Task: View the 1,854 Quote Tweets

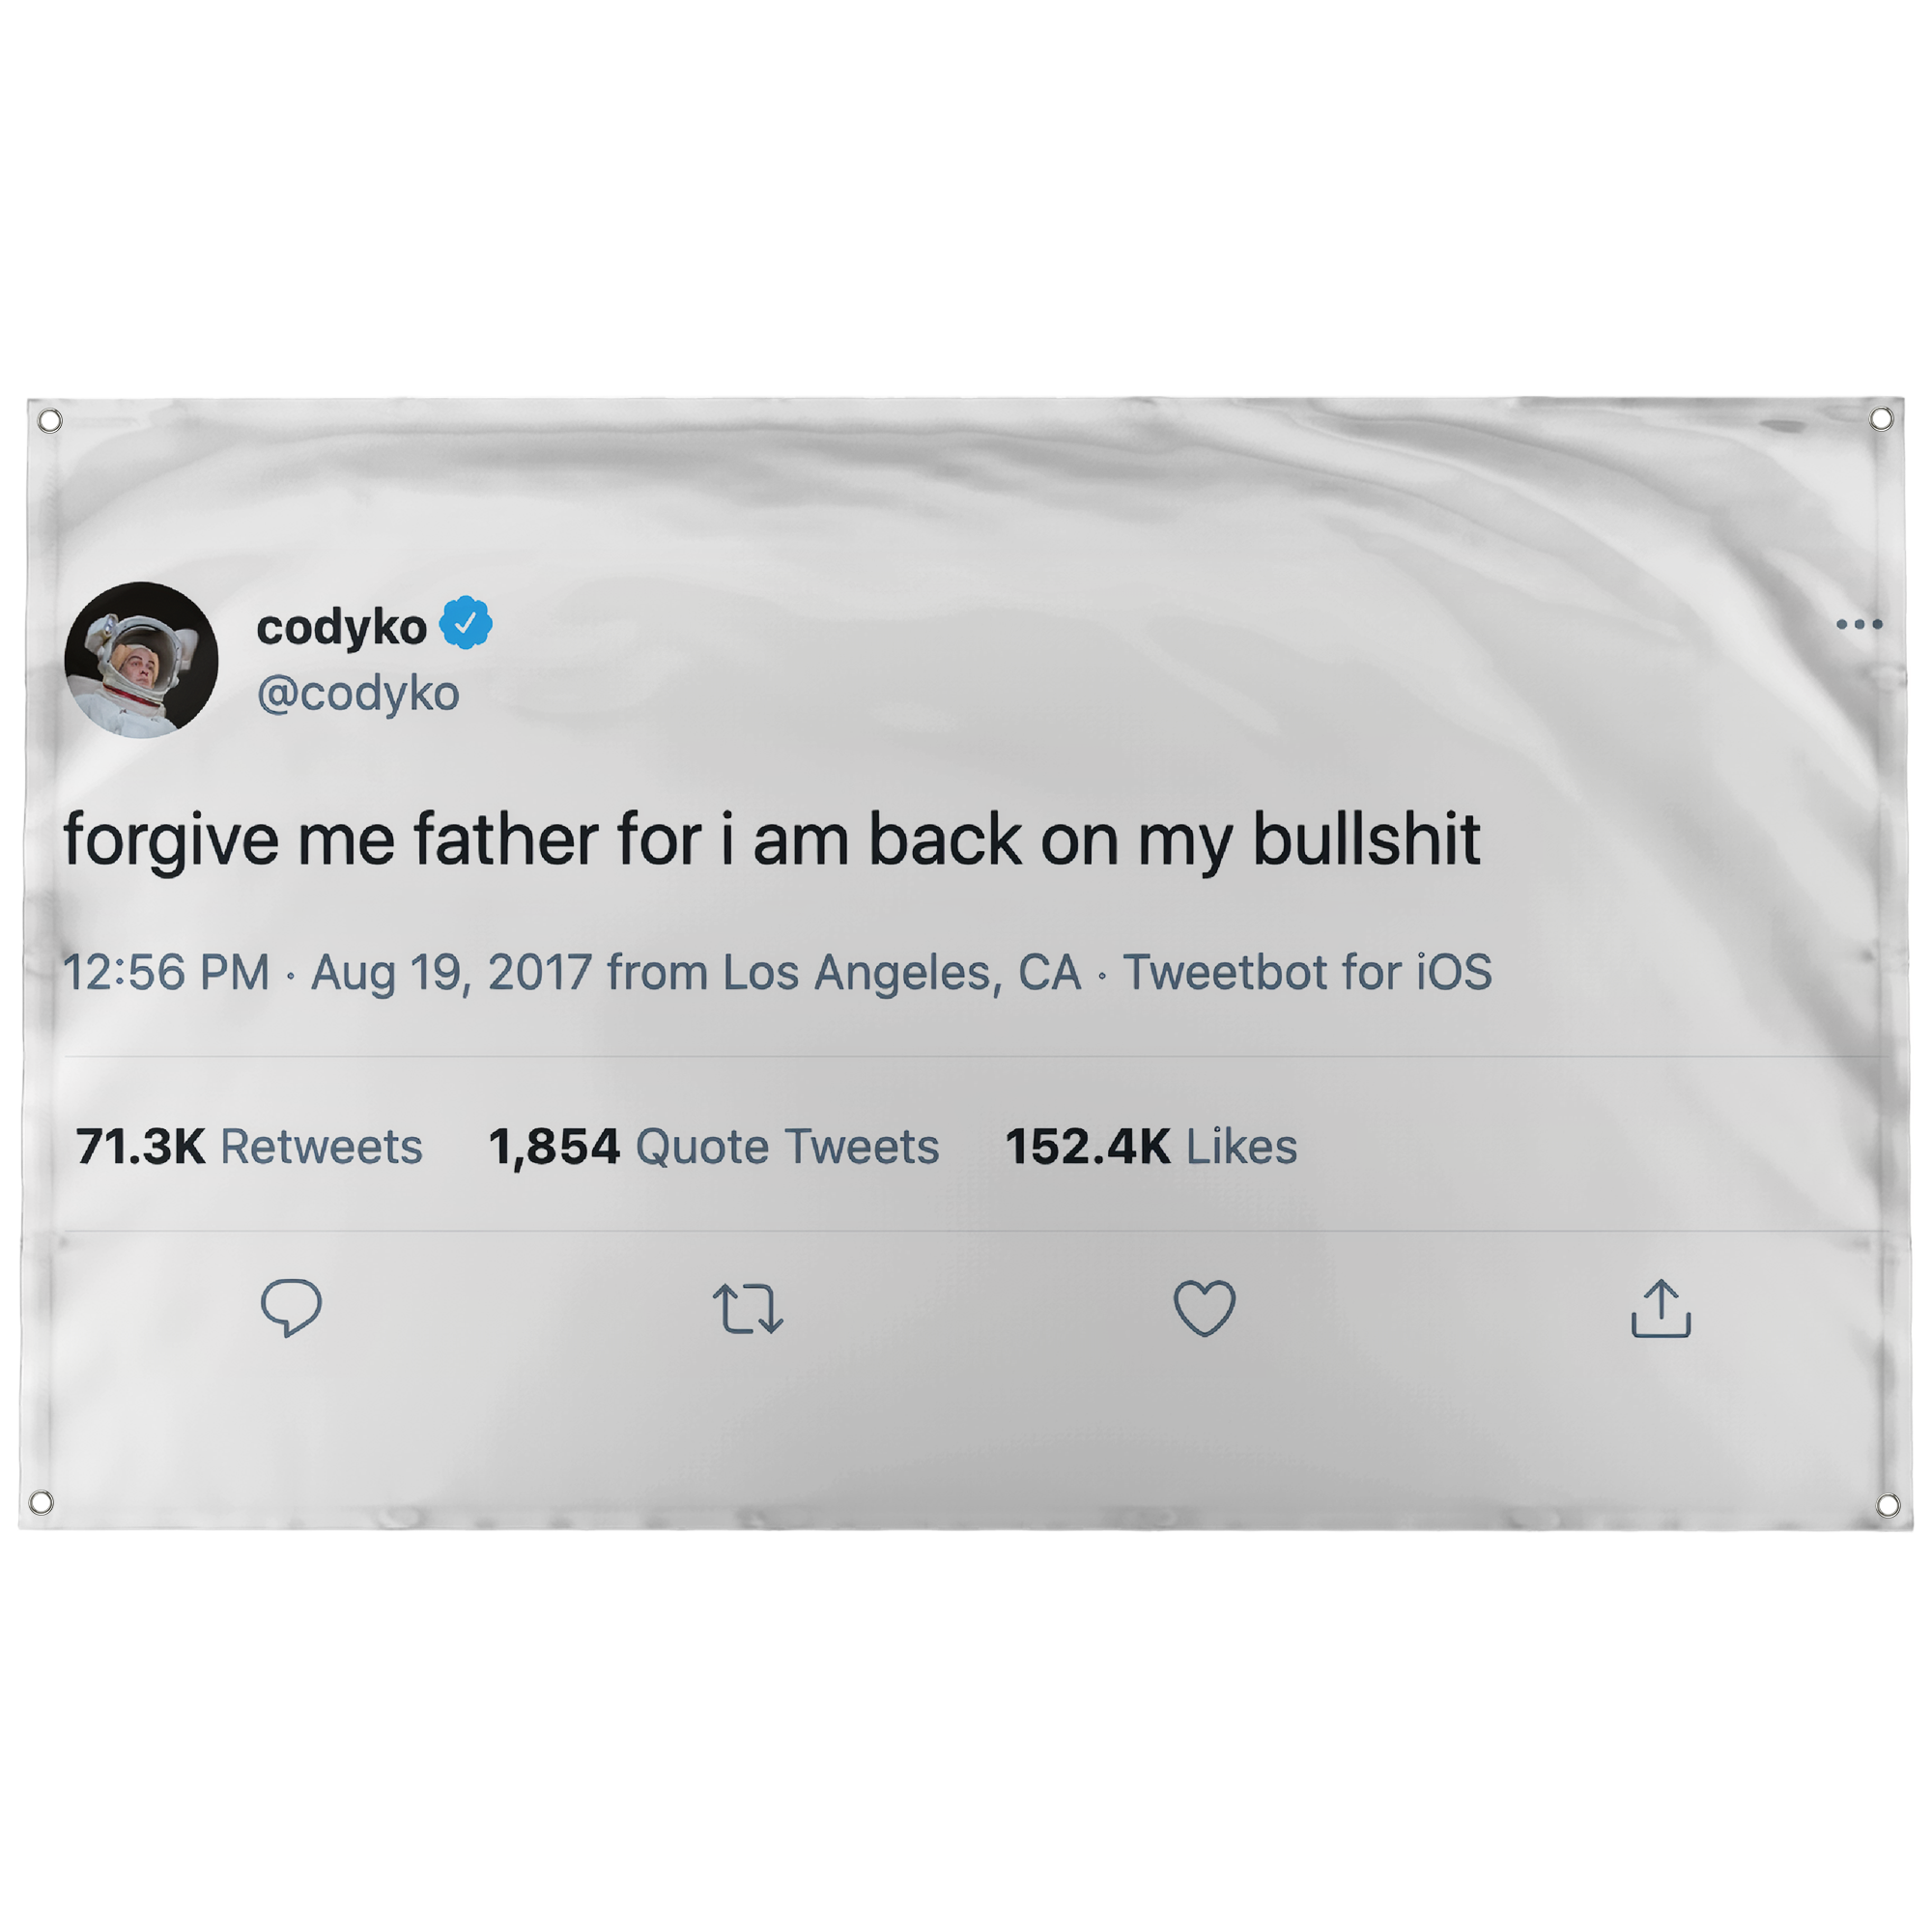Action: [x=714, y=1146]
